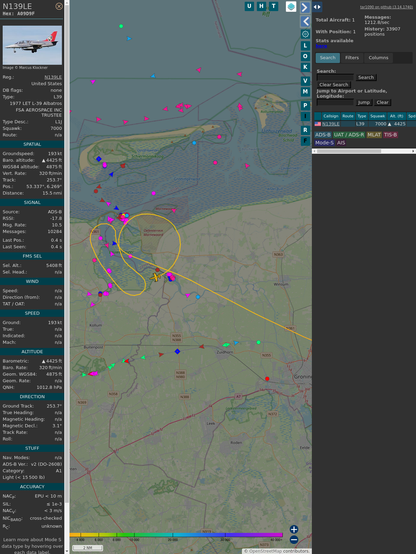Toggle the MLAT source tag
This screenshot has height=554, width=416.
click(x=374, y=135)
